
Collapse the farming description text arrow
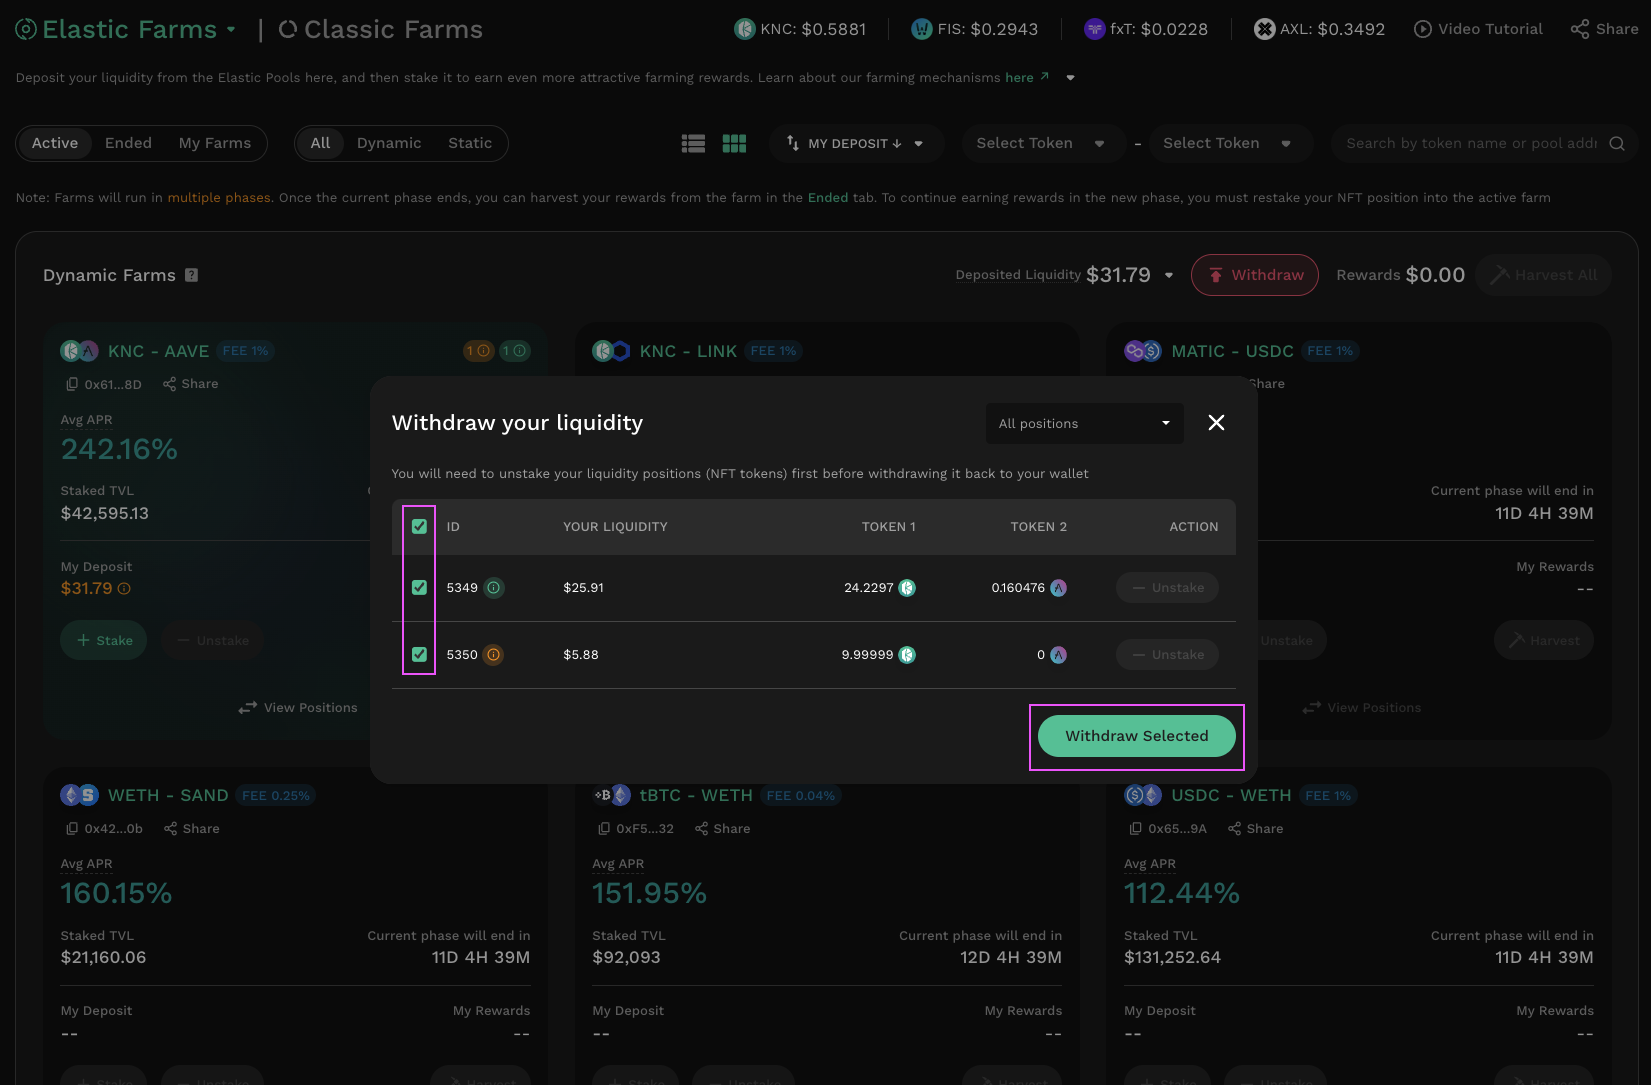click(x=1071, y=78)
